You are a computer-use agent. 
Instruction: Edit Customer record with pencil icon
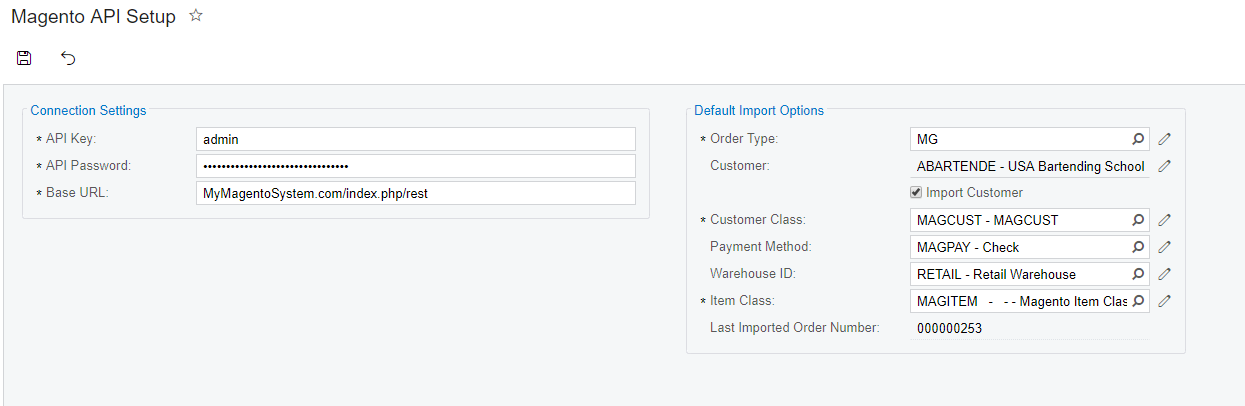1164,166
